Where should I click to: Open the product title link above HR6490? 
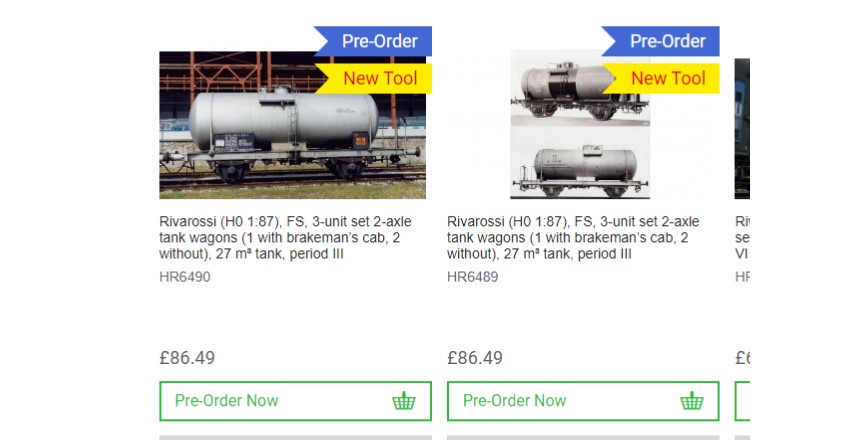pyautogui.click(x=285, y=237)
